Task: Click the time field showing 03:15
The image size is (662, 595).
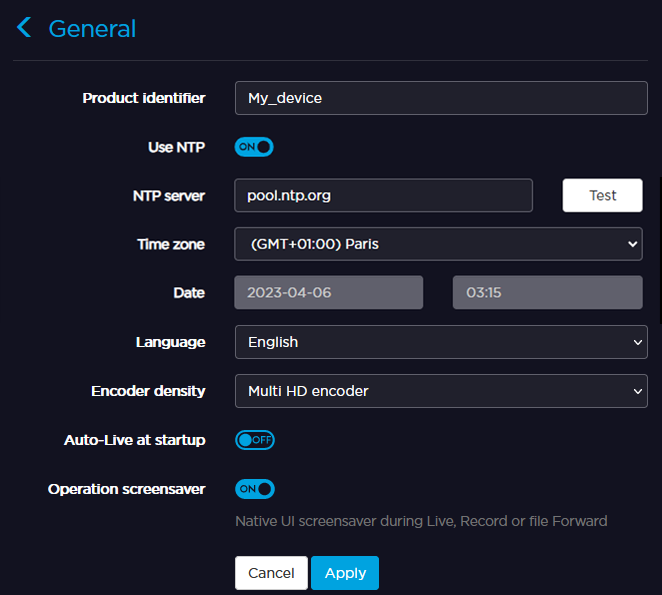Action: [x=547, y=293]
